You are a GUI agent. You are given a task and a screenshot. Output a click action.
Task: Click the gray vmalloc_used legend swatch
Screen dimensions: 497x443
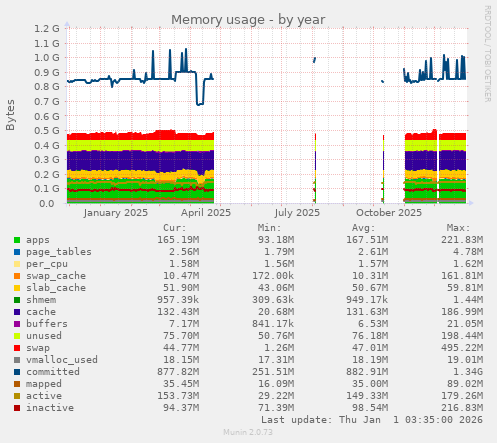pos(17,360)
